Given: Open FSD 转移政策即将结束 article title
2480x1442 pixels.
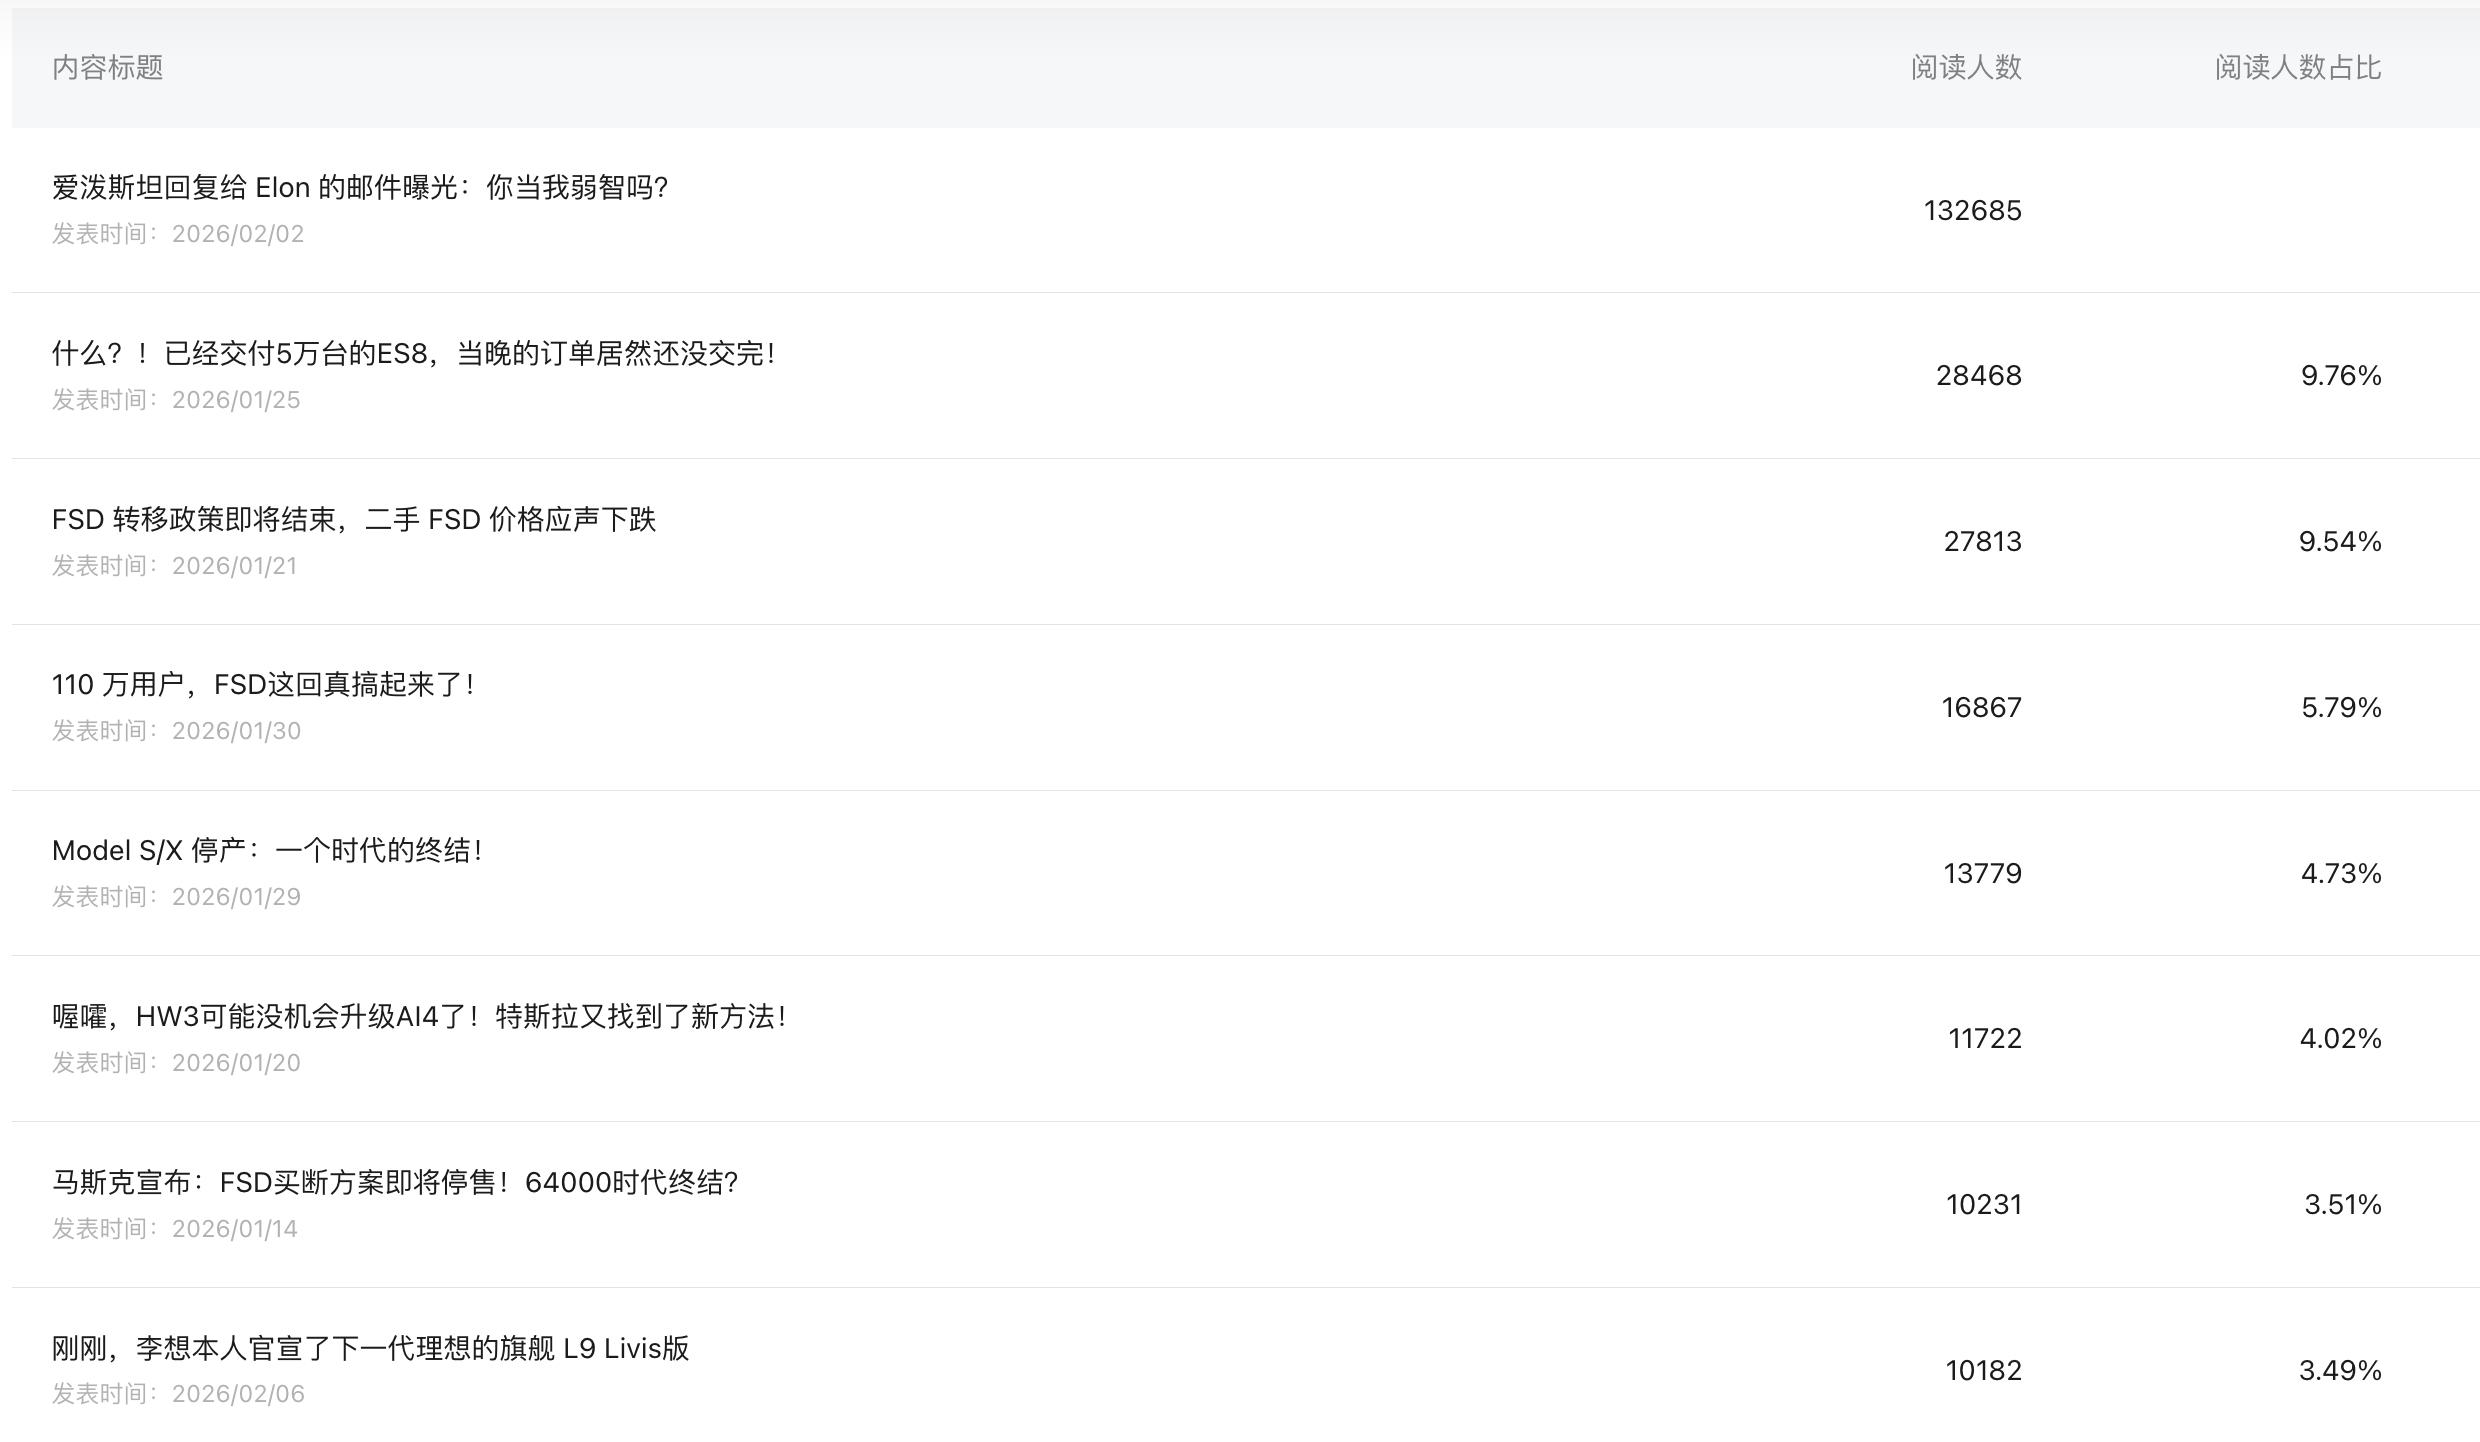Looking at the screenshot, I should 354,520.
